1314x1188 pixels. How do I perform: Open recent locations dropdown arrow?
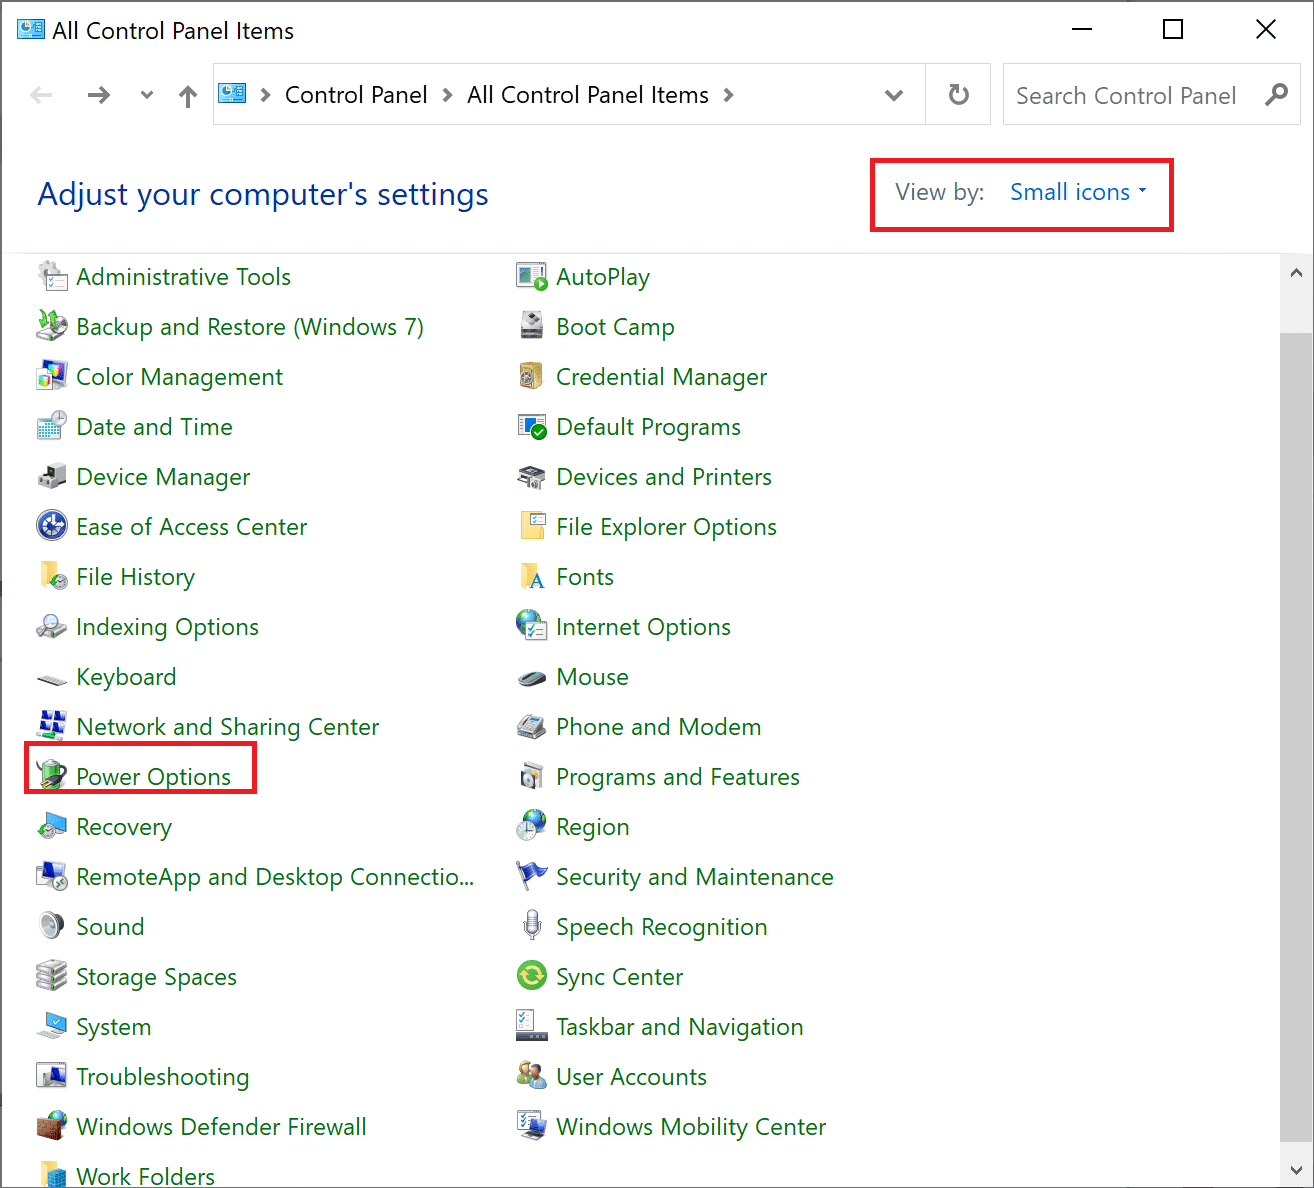click(147, 95)
